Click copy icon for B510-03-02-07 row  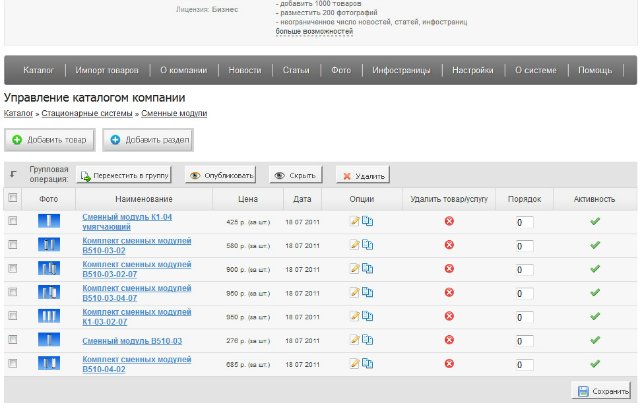pos(367,269)
